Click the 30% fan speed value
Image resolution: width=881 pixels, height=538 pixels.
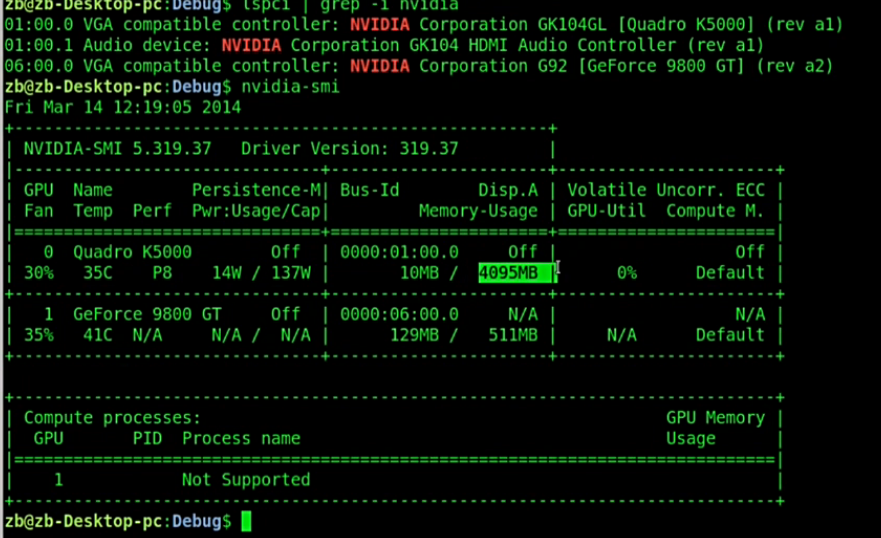[39, 273]
